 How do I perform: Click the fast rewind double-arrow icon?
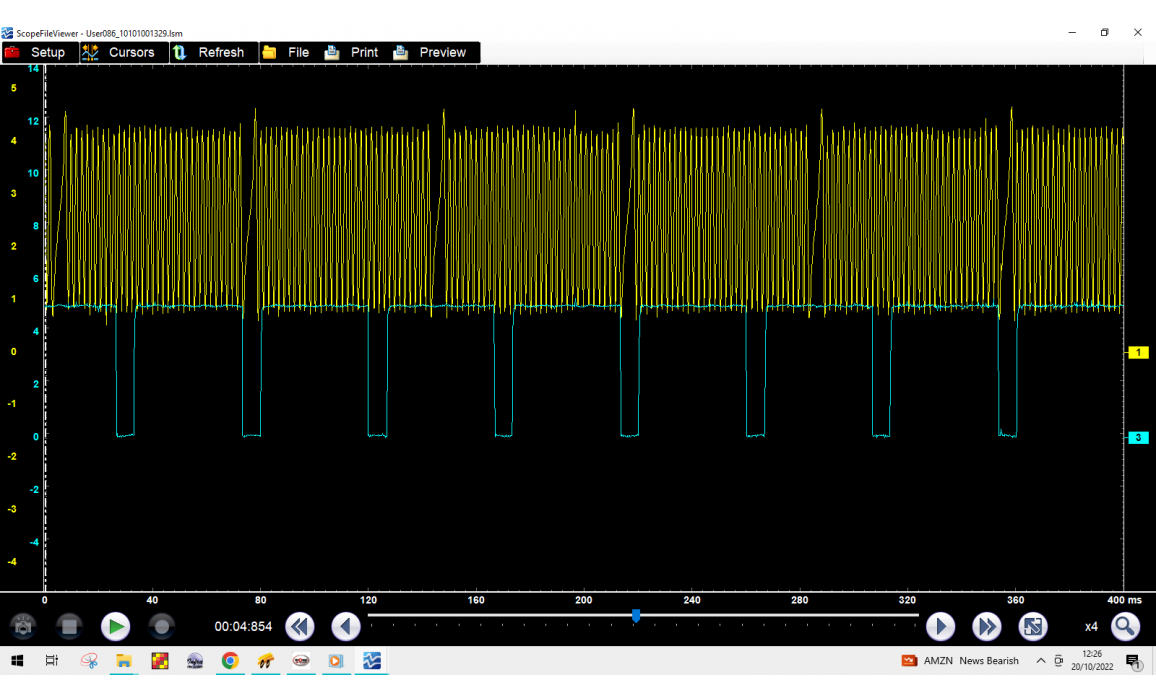pyautogui.click(x=299, y=627)
